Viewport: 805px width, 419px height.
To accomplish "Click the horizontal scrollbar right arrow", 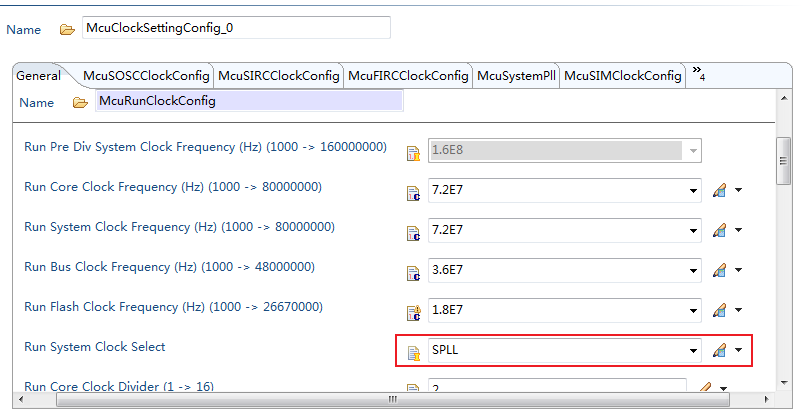I will [766, 399].
